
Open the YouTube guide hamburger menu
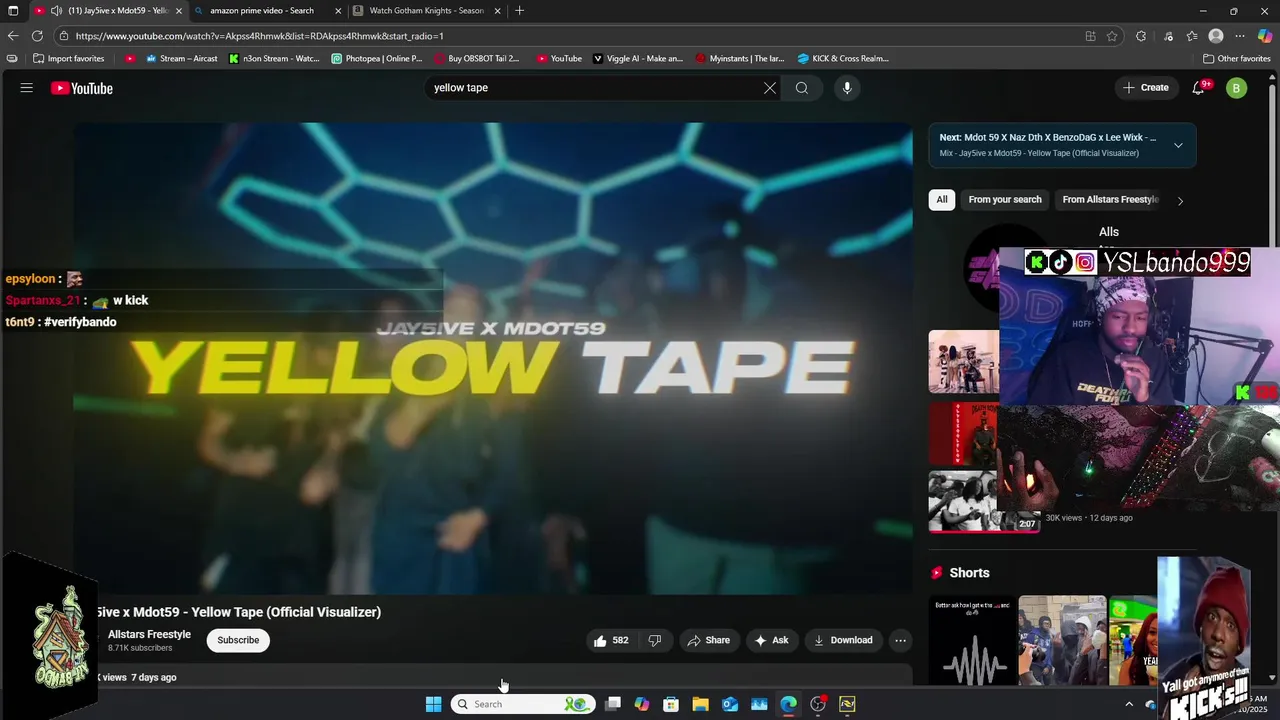tap(27, 88)
